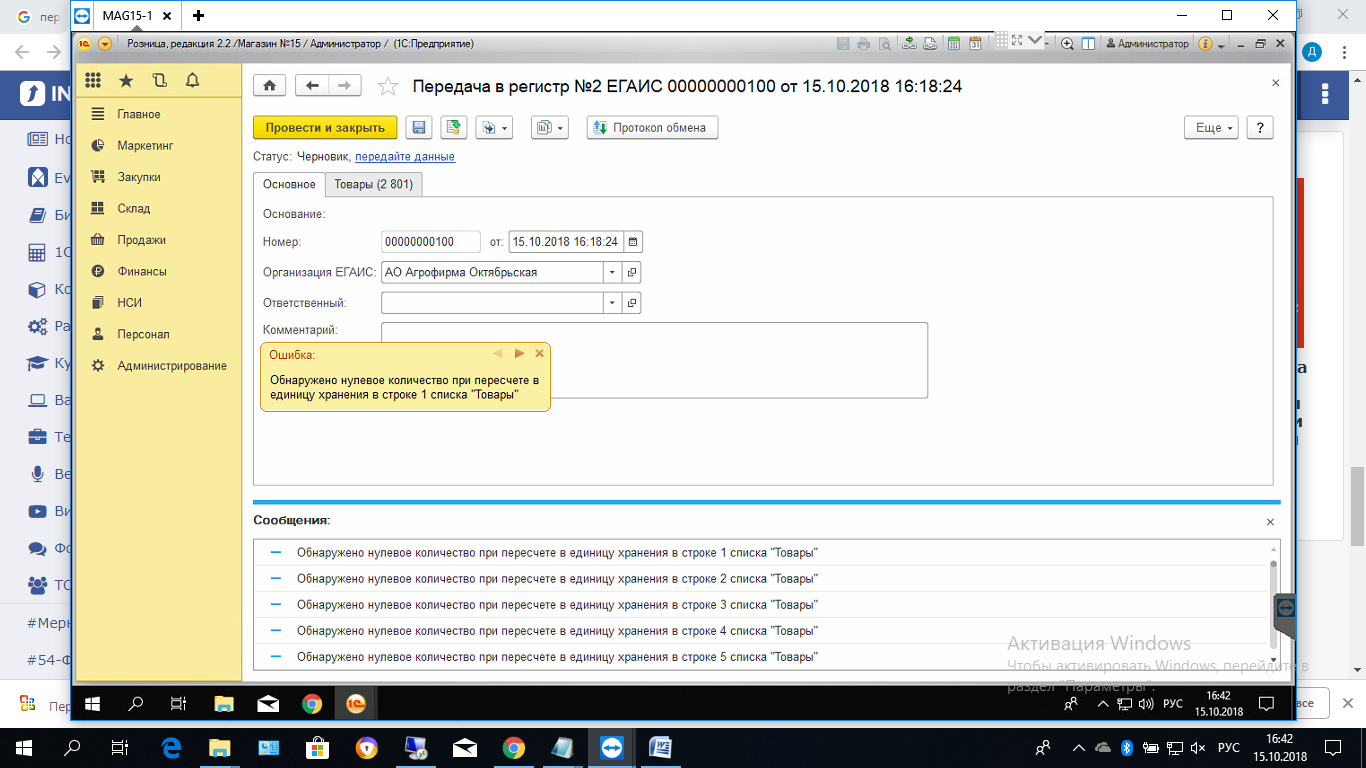Image resolution: width=1366 pixels, height=768 pixels.
Task: Open Продажи section in sidebar
Action: 141,240
